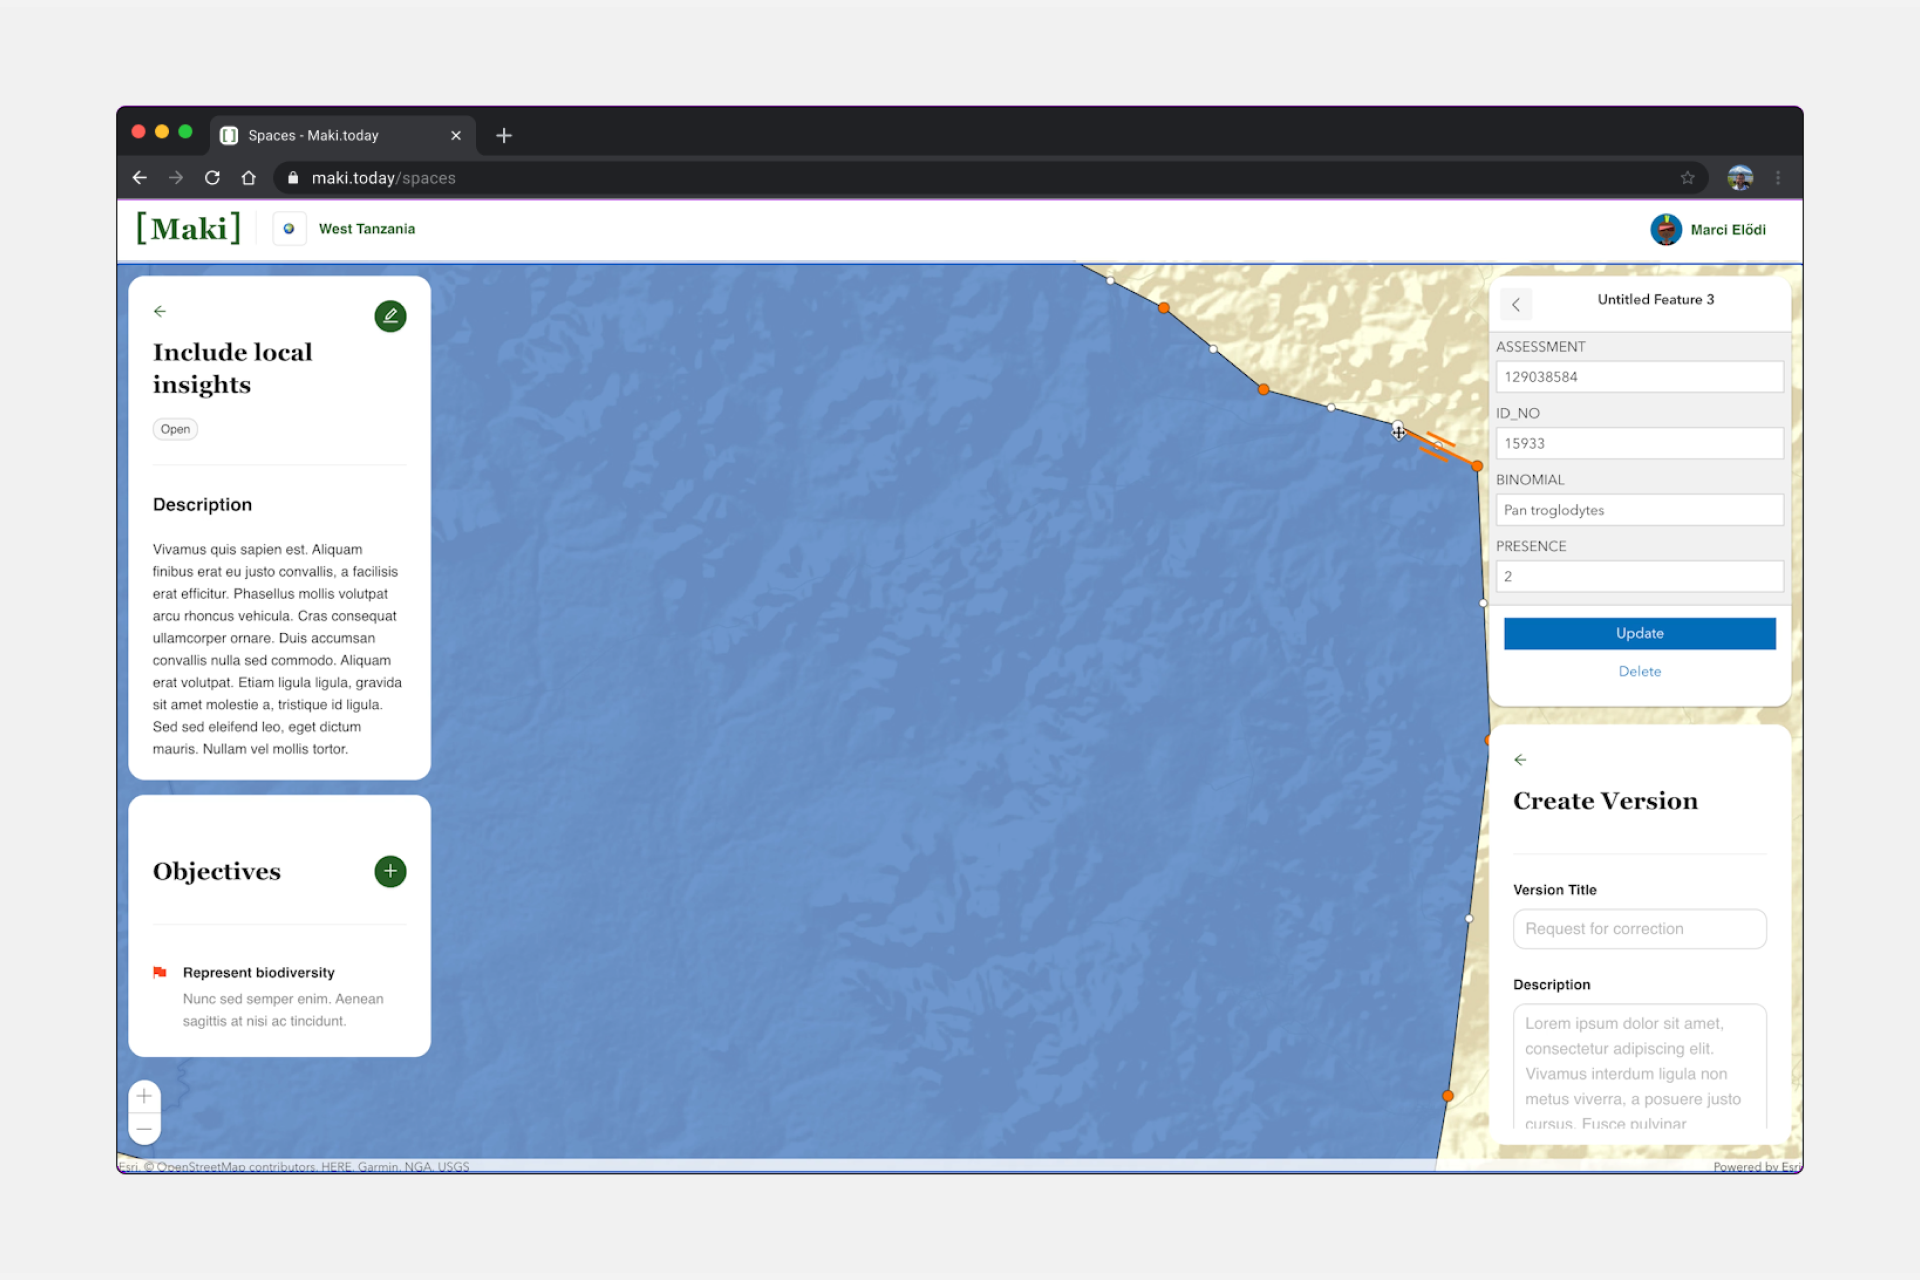
Task: Click the Update button
Action: 1639,633
